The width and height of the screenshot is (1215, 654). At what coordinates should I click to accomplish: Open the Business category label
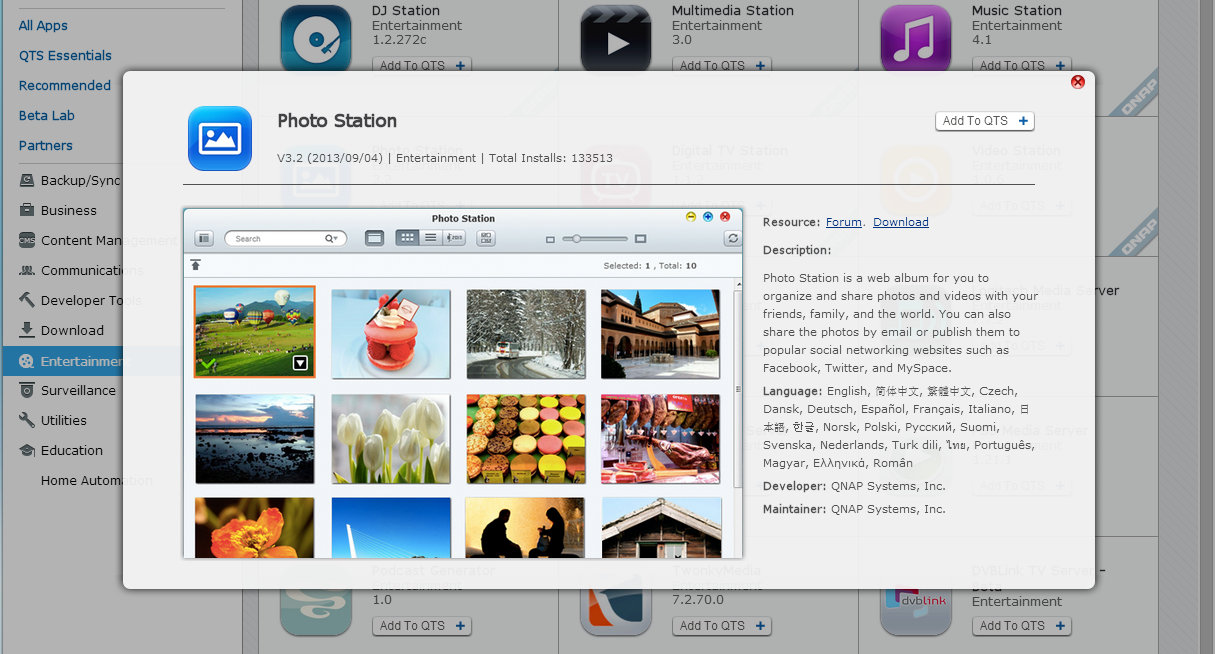69,211
